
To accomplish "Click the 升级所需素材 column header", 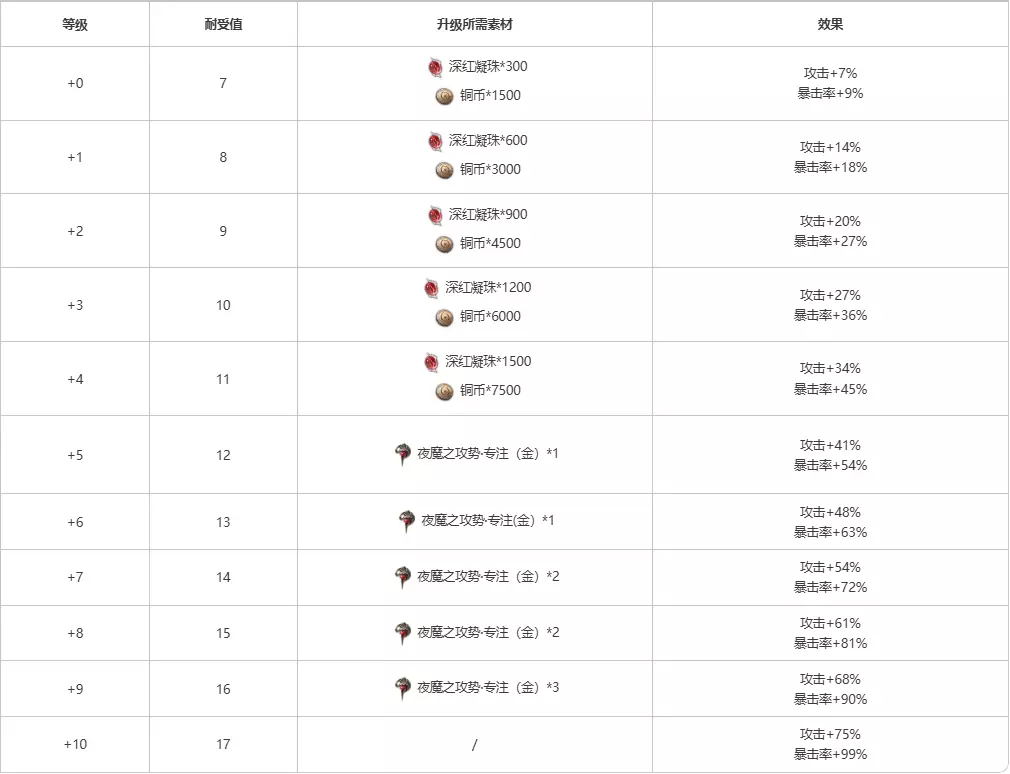I will (x=475, y=25).
